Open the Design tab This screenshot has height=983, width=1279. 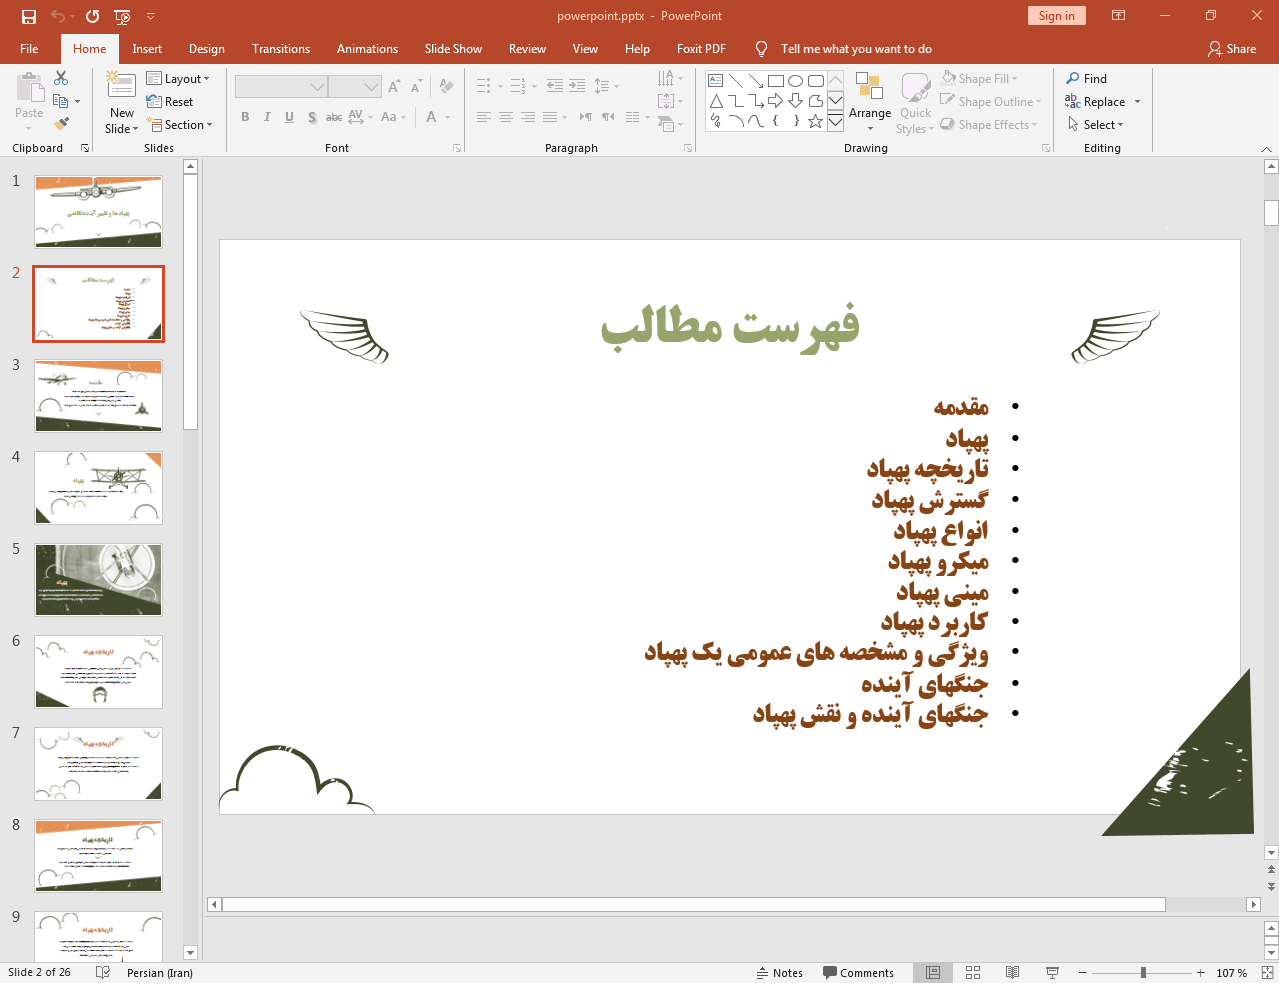coord(207,48)
